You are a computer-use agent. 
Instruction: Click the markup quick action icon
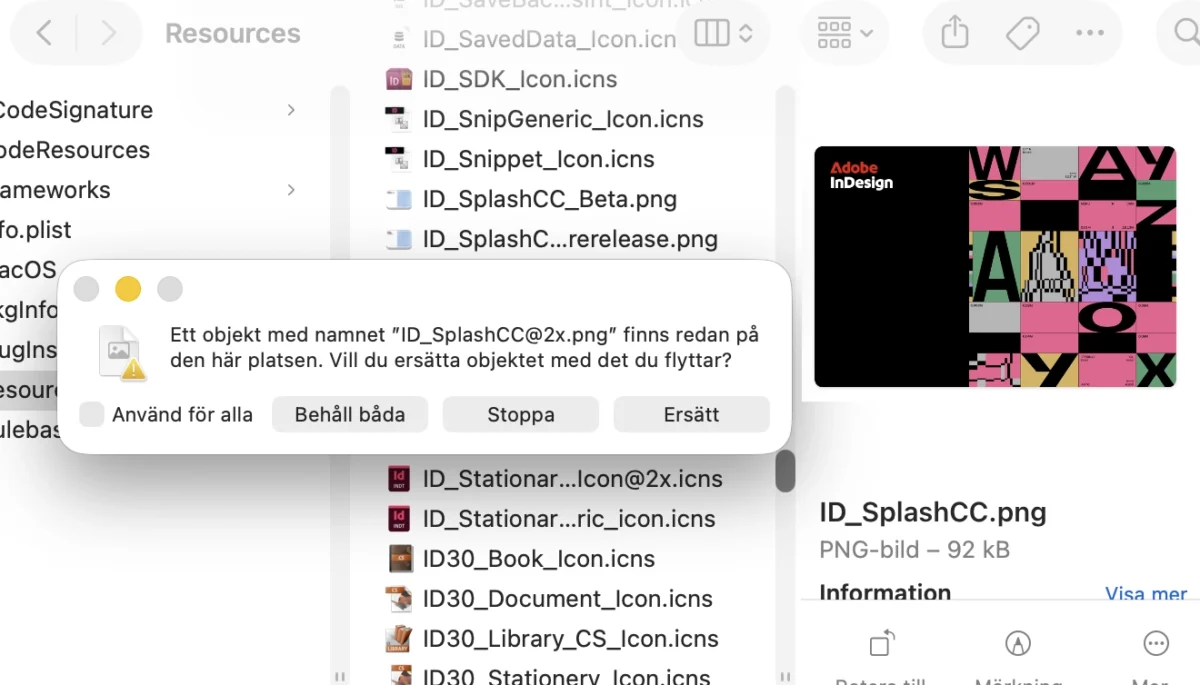[x=1018, y=643]
